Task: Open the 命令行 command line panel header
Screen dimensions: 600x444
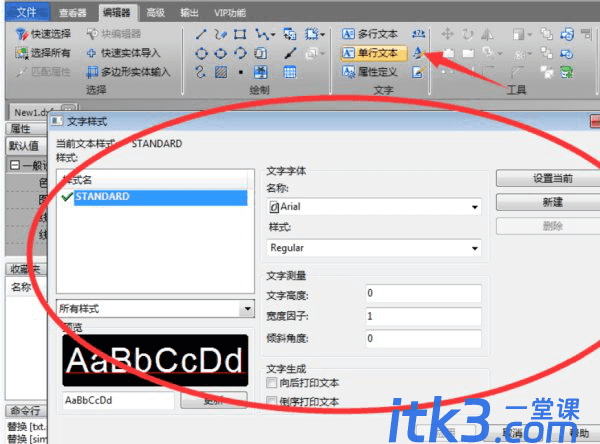Action: pyautogui.click(x=26, y=411)
